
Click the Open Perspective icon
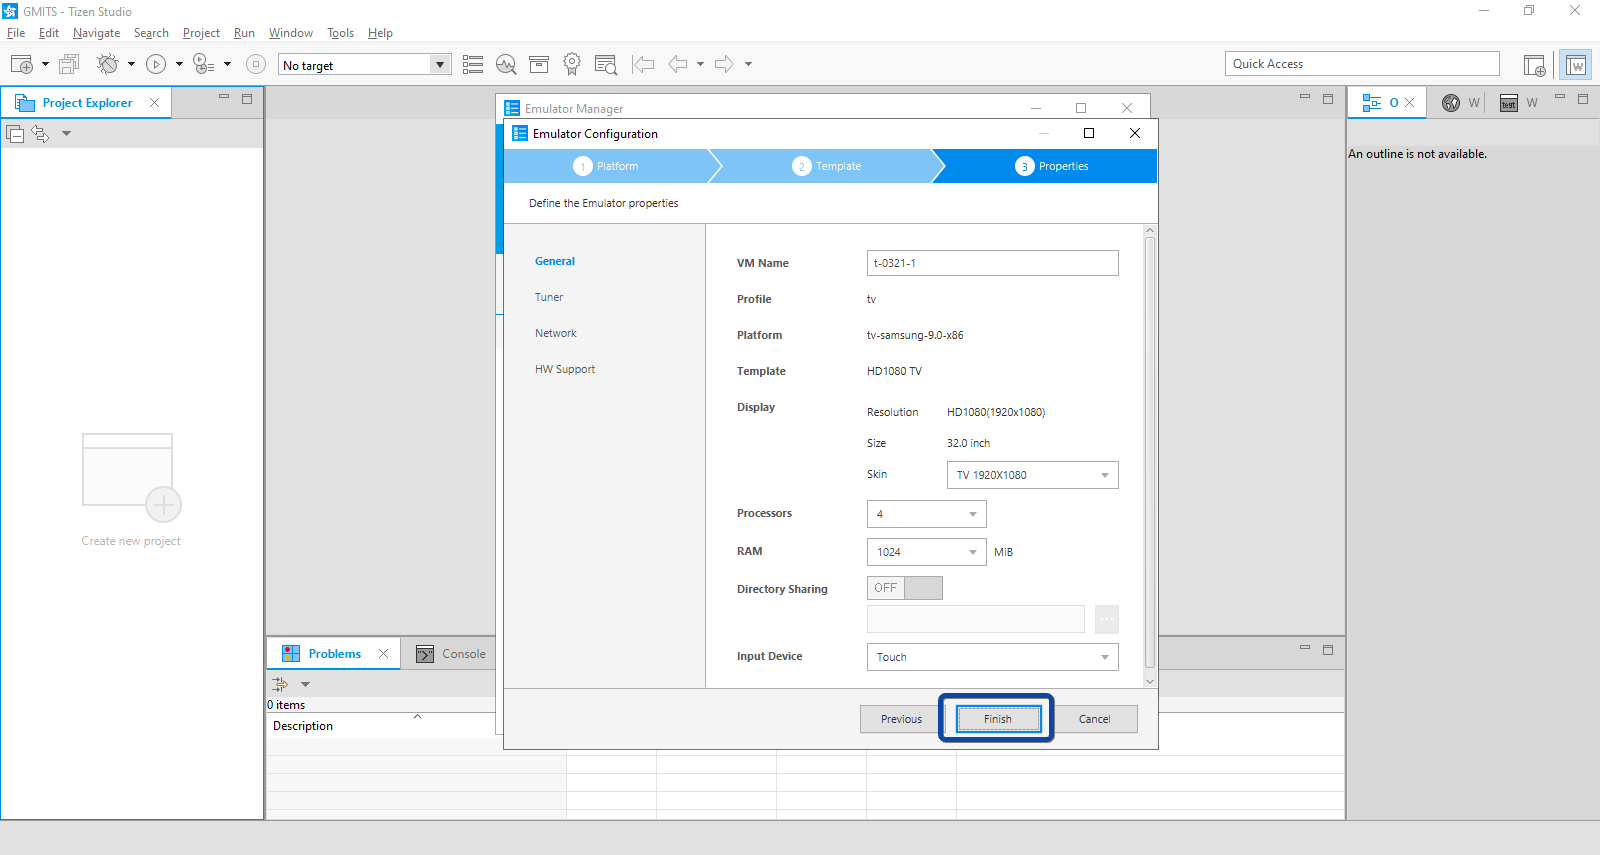tap(1535, 65)
